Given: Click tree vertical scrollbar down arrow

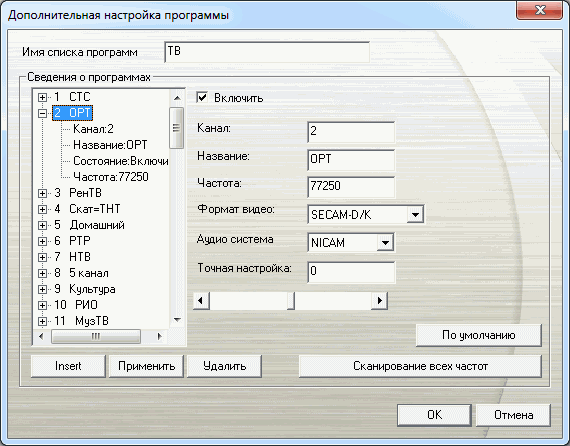Looking at the screenshot, I should click(x=177, y=320).
